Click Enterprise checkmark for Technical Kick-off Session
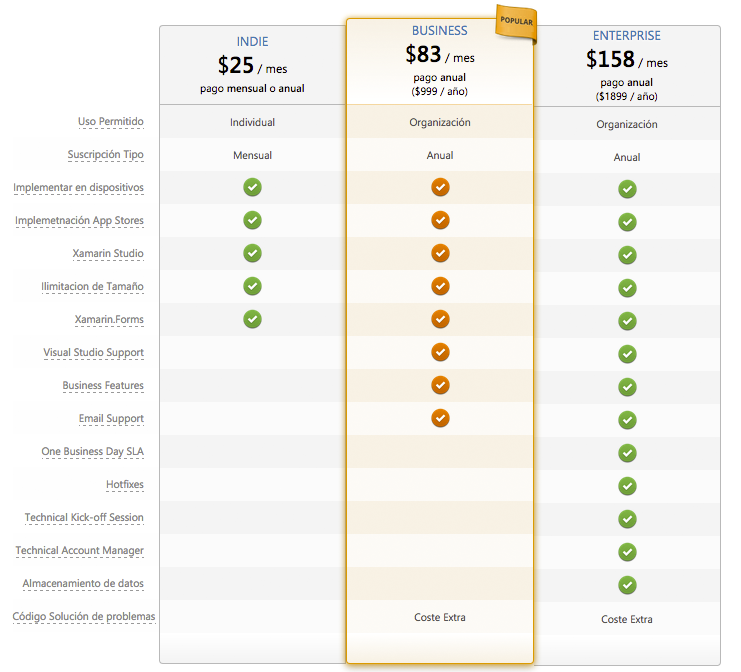The image size is (741, 672). click(627, 519)
